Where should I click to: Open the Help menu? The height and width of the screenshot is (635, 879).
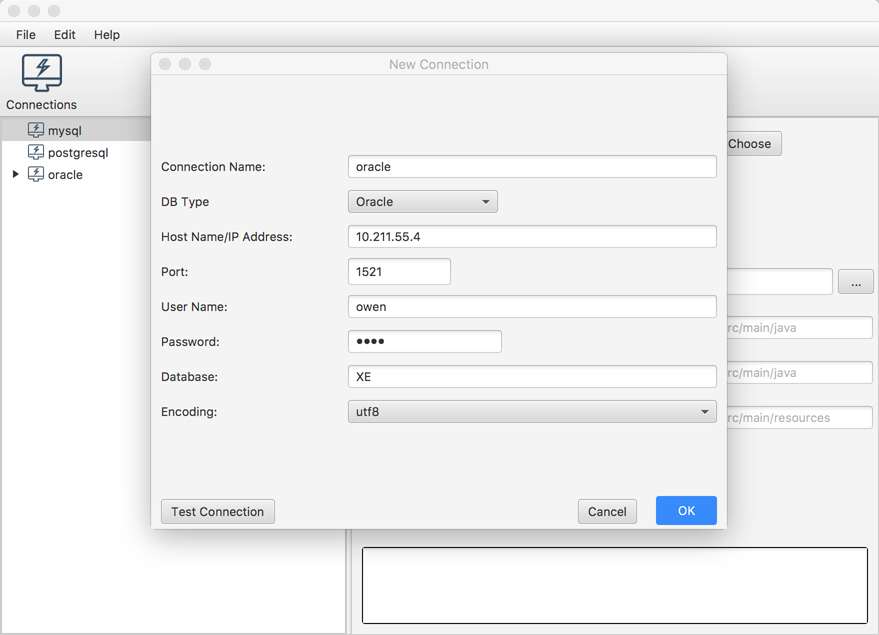point(107,35)
